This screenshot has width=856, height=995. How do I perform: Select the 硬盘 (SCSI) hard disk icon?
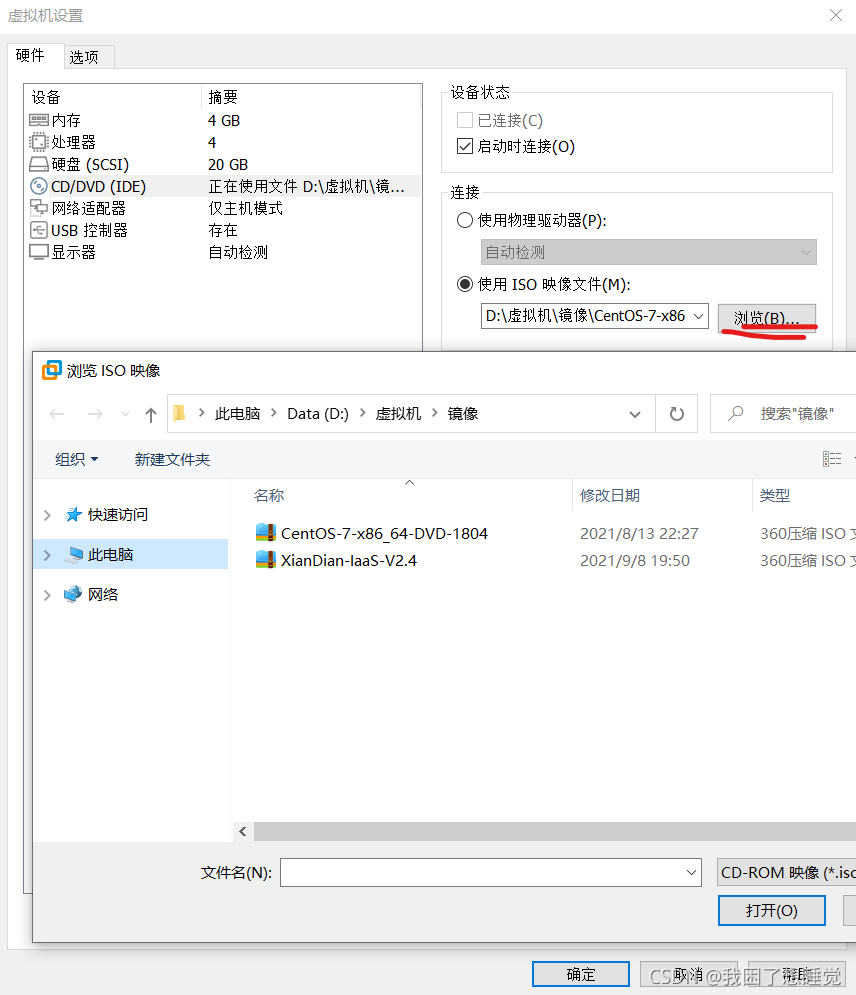[39, 164]
